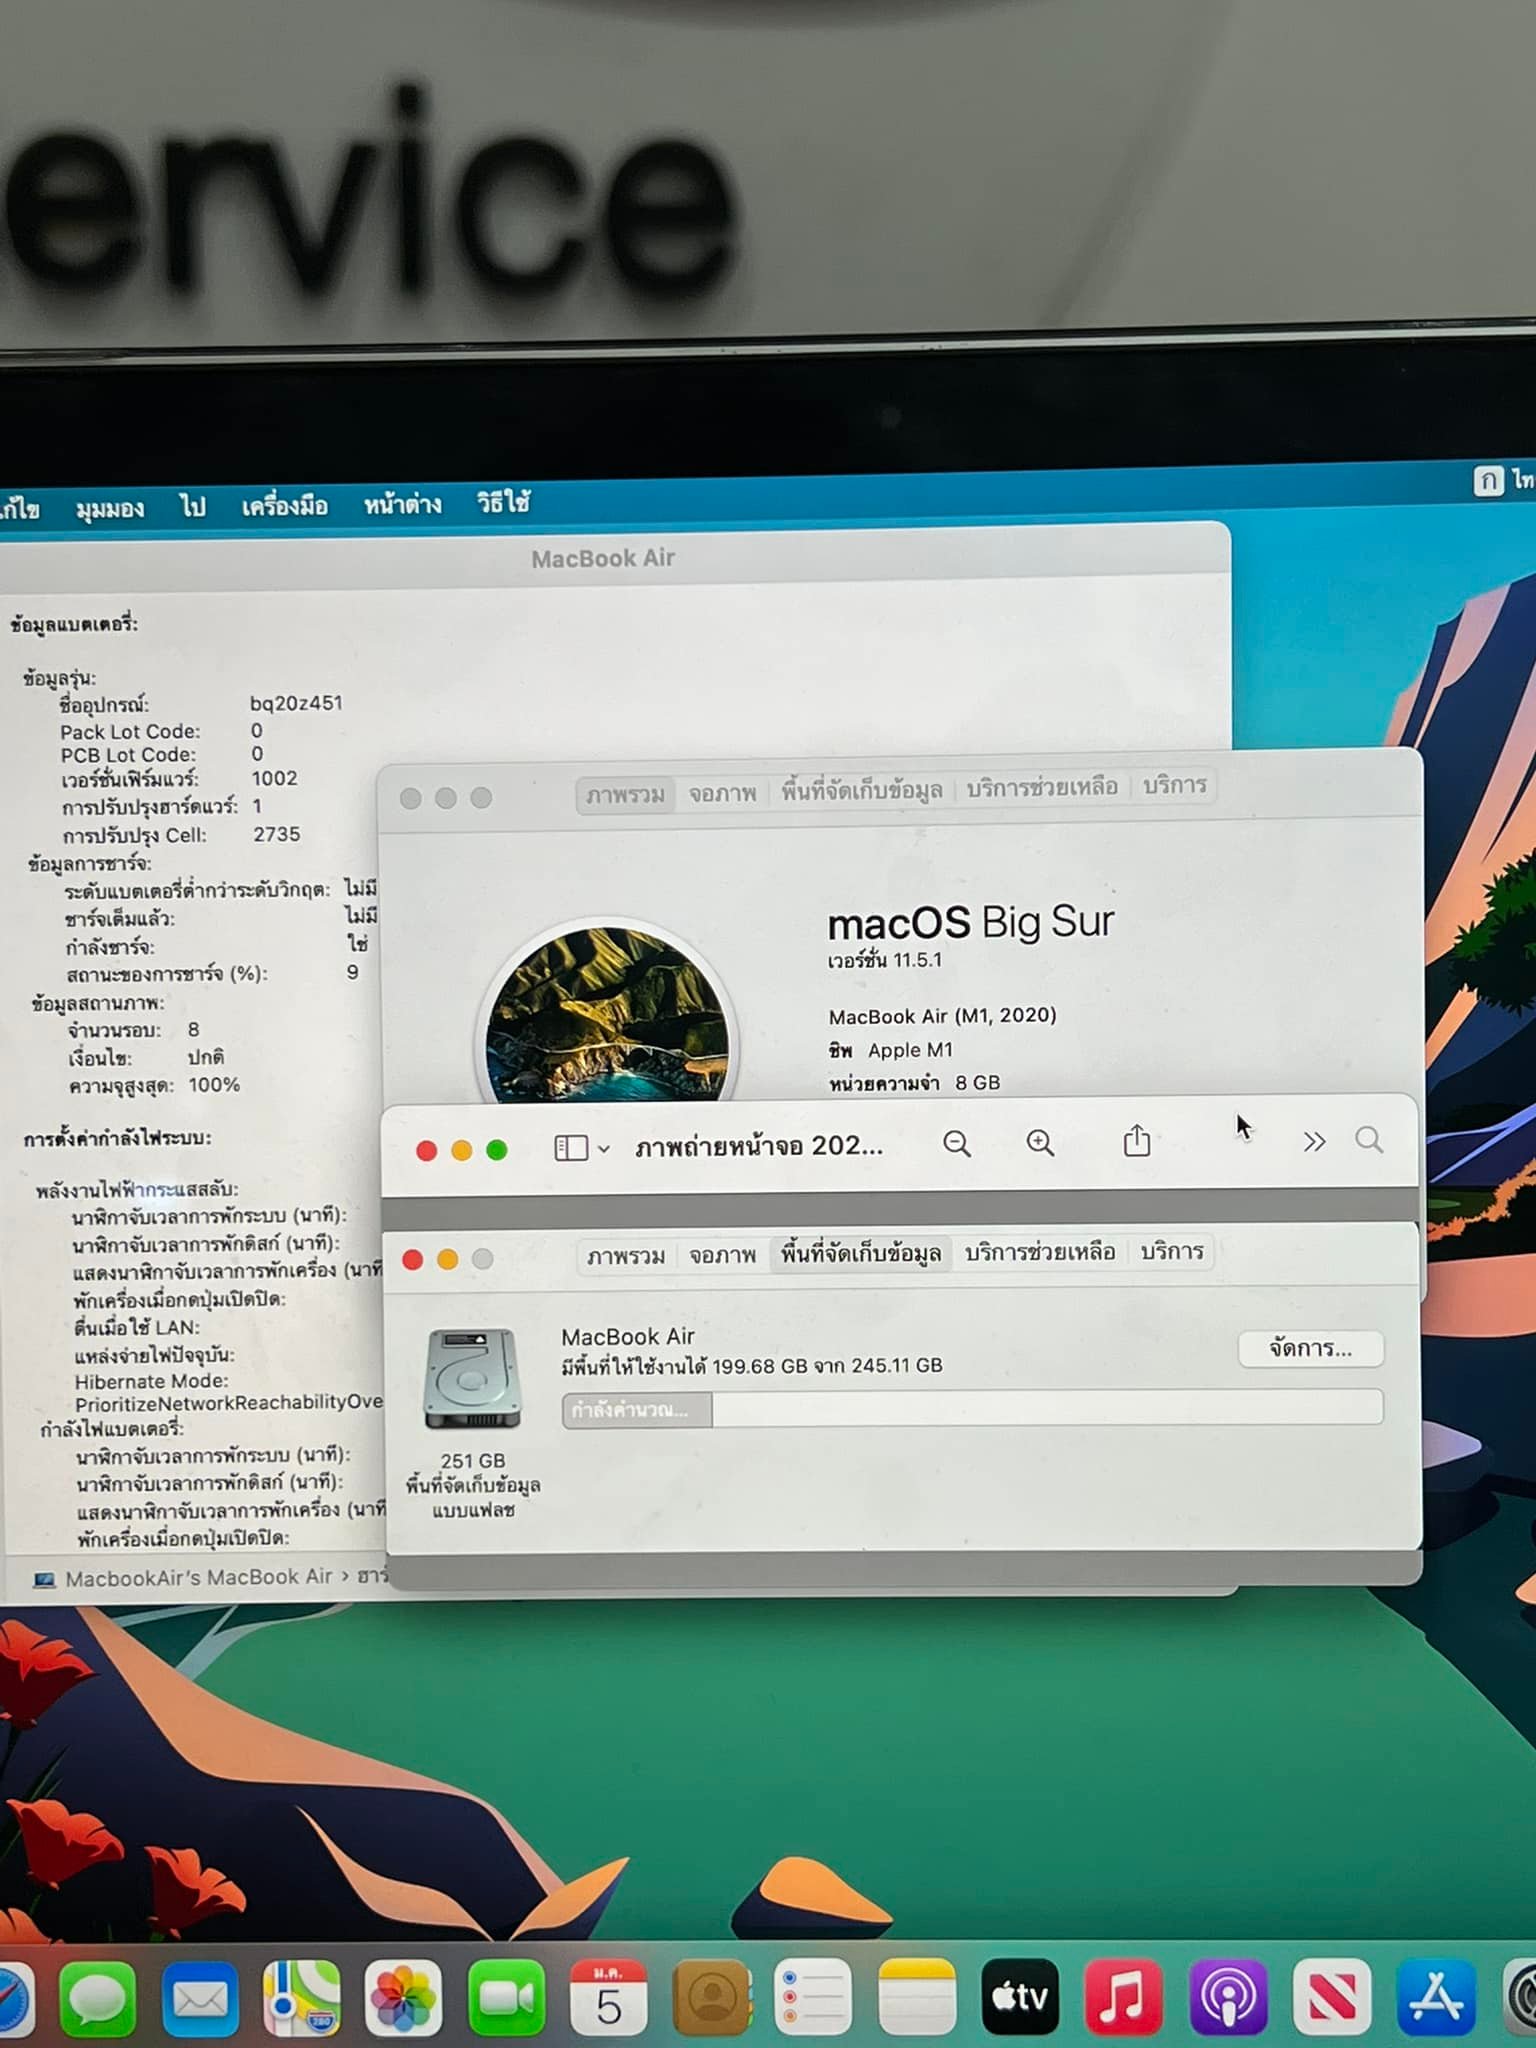The width and height of the screenshot is (1536, 2048).
Task: Click the flash storage drive icon
Action: click(472, 1379)
